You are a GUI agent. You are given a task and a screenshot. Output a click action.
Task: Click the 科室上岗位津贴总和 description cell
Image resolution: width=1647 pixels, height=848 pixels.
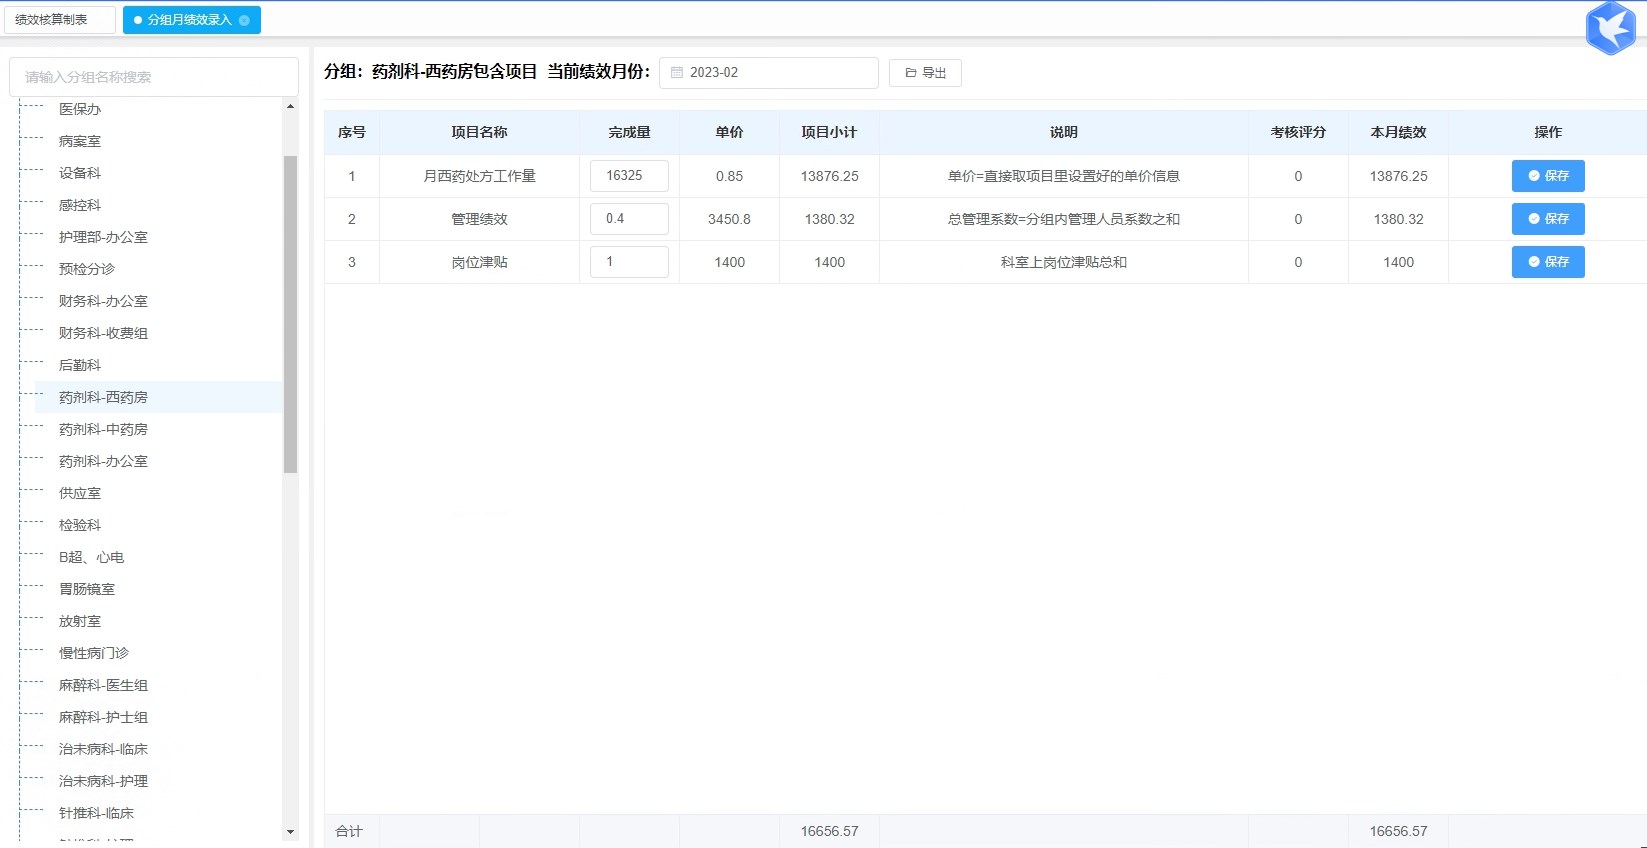coord(1064,262)
